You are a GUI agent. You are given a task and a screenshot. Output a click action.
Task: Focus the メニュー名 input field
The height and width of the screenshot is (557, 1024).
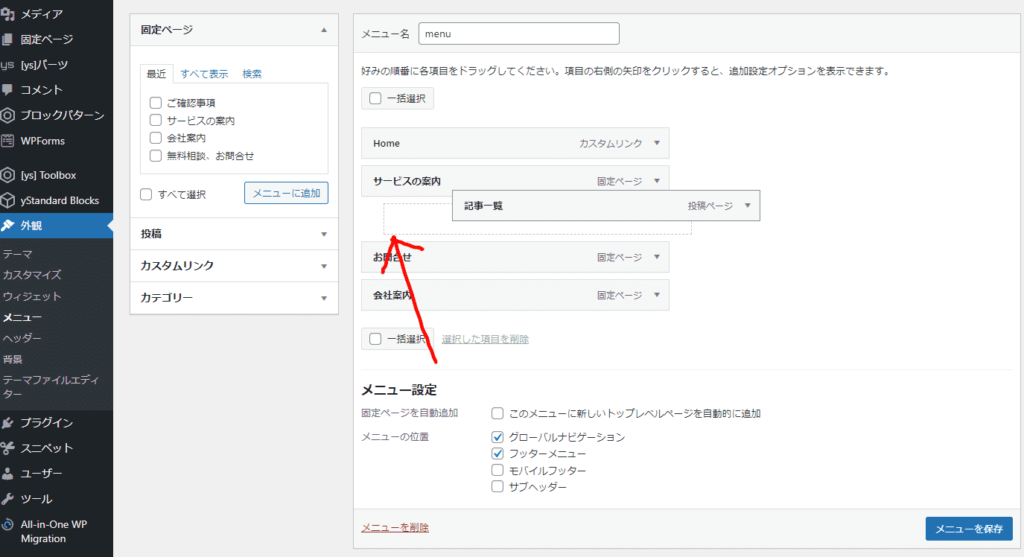tap(519, 34)
